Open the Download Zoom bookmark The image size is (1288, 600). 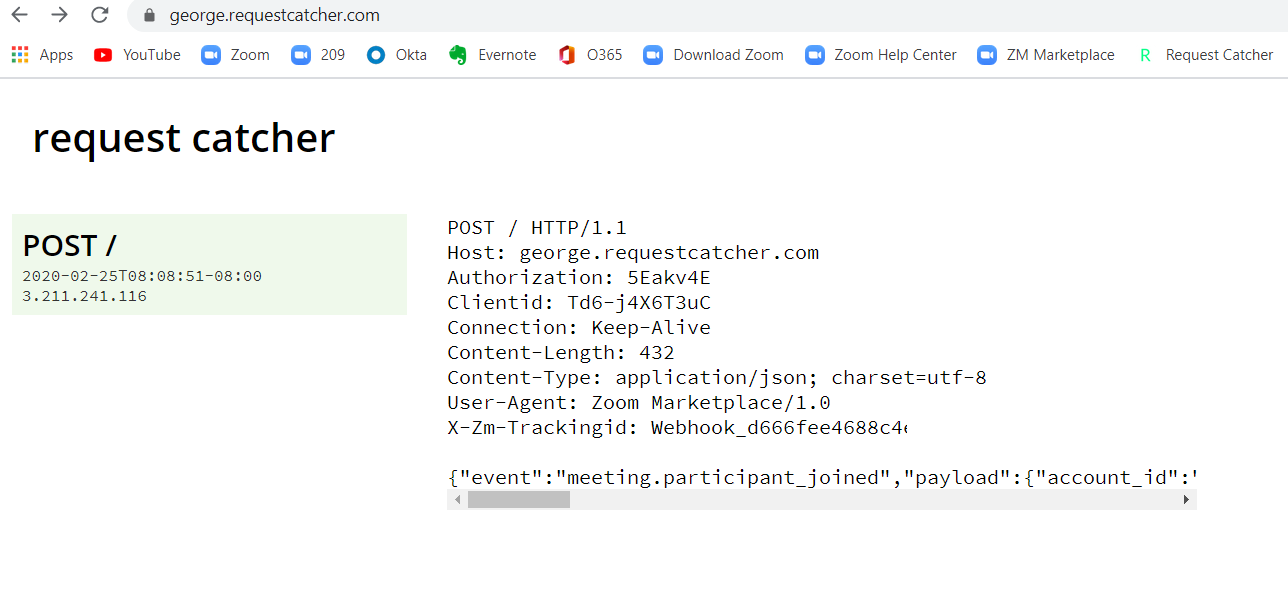pos(714,55)
